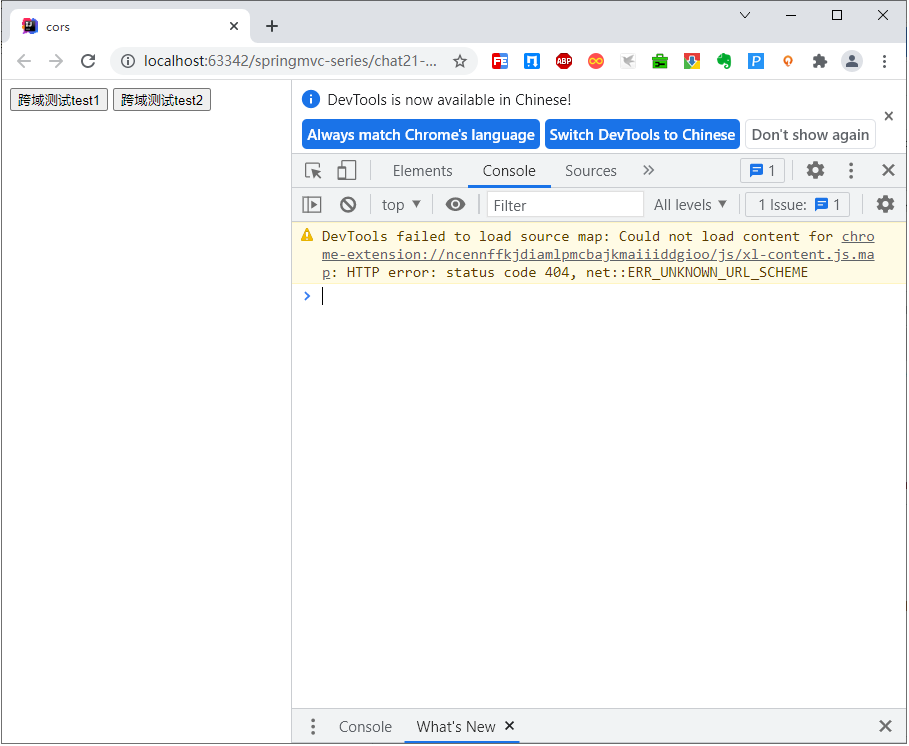Open DevTools settings gear in main toolbar
The height and width of the screenshot is (746, 909).
click(x=815, y=171)
